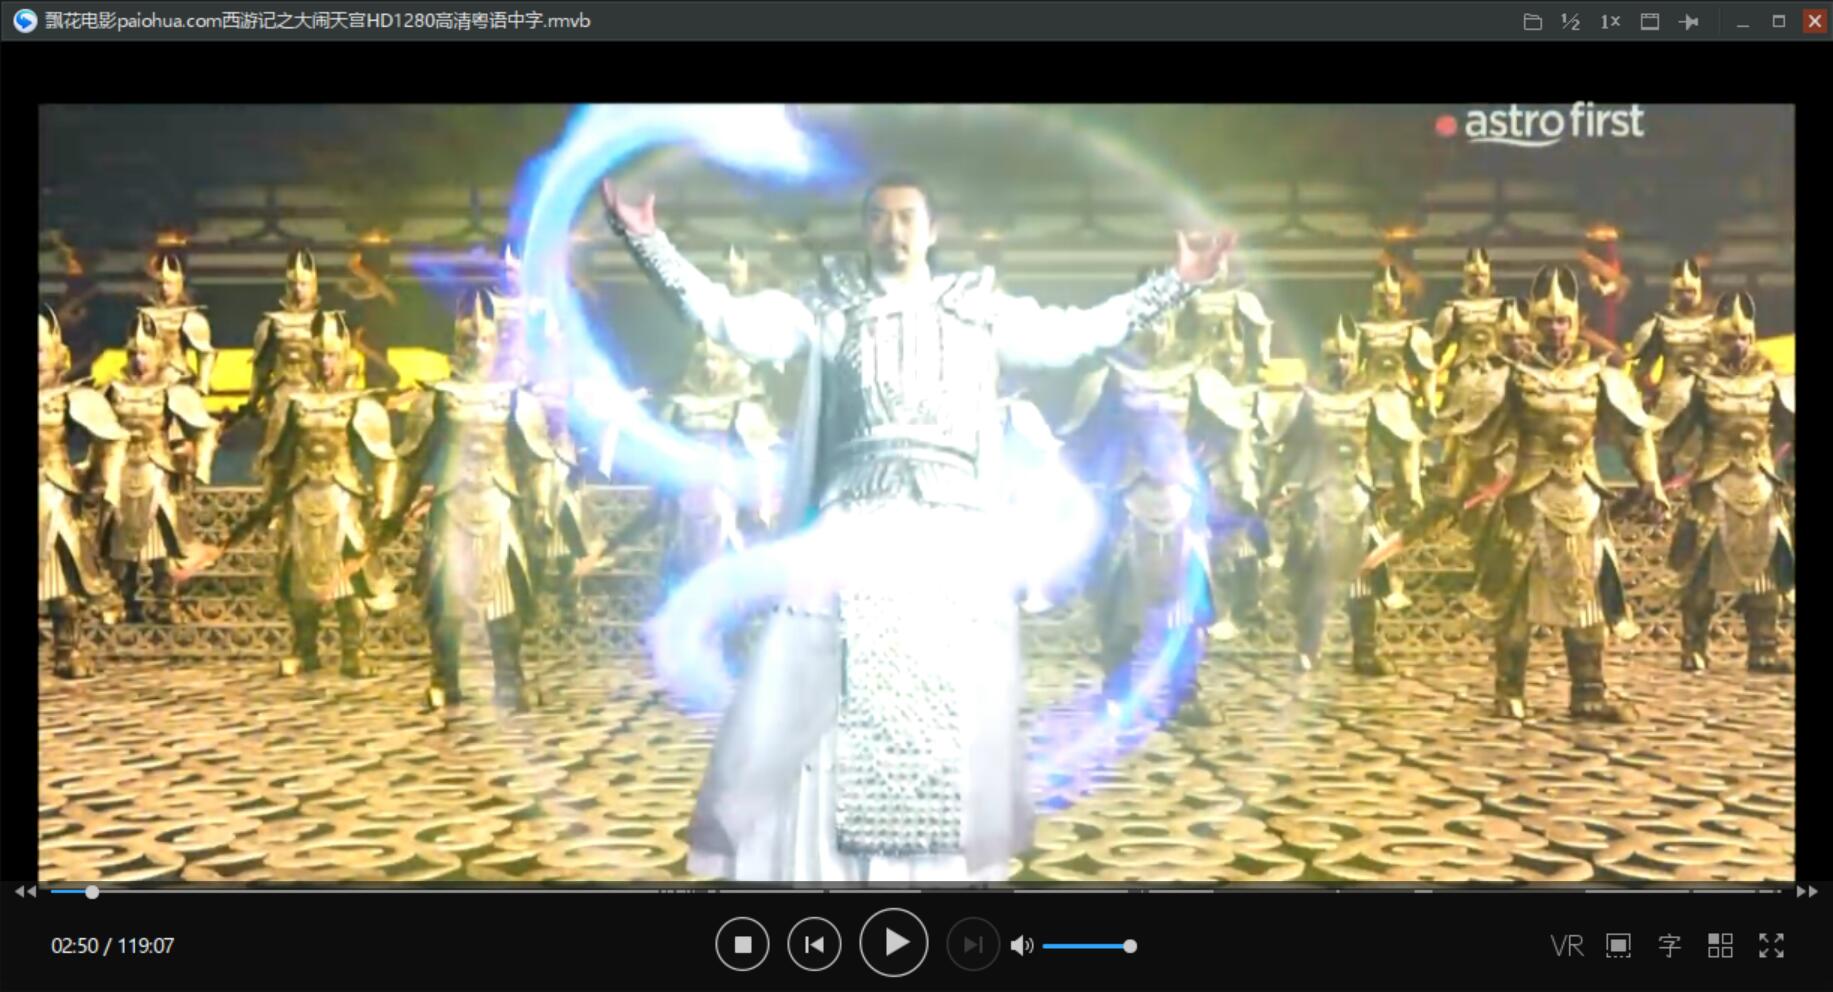
Task: Minimize the player window
Action: coord(1743,21)
